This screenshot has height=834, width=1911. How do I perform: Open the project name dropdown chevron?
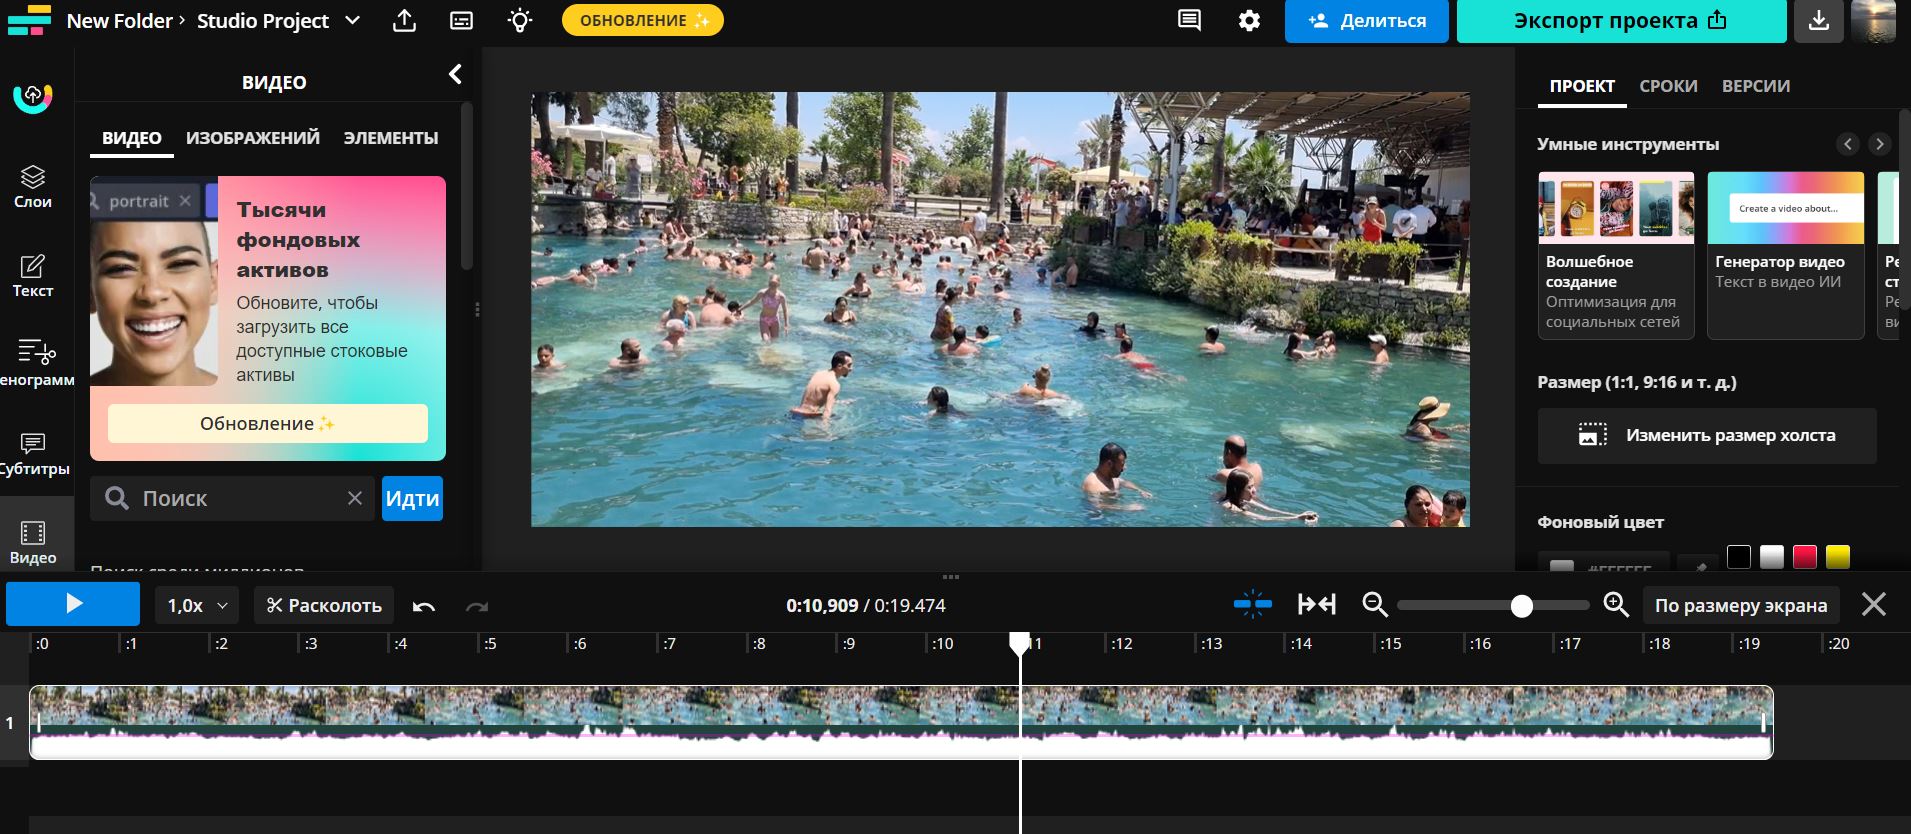(352, 20)
